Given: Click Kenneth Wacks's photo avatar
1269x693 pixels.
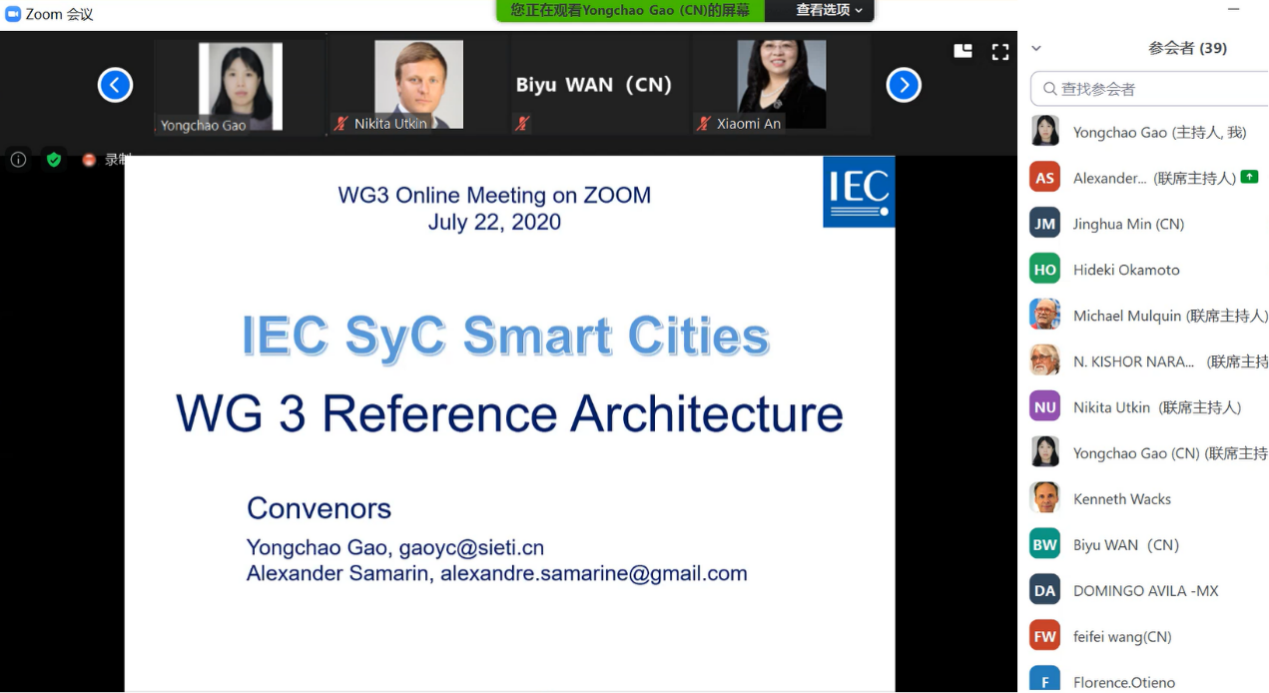Looking at the screenshot, I should click(1045, 499).
